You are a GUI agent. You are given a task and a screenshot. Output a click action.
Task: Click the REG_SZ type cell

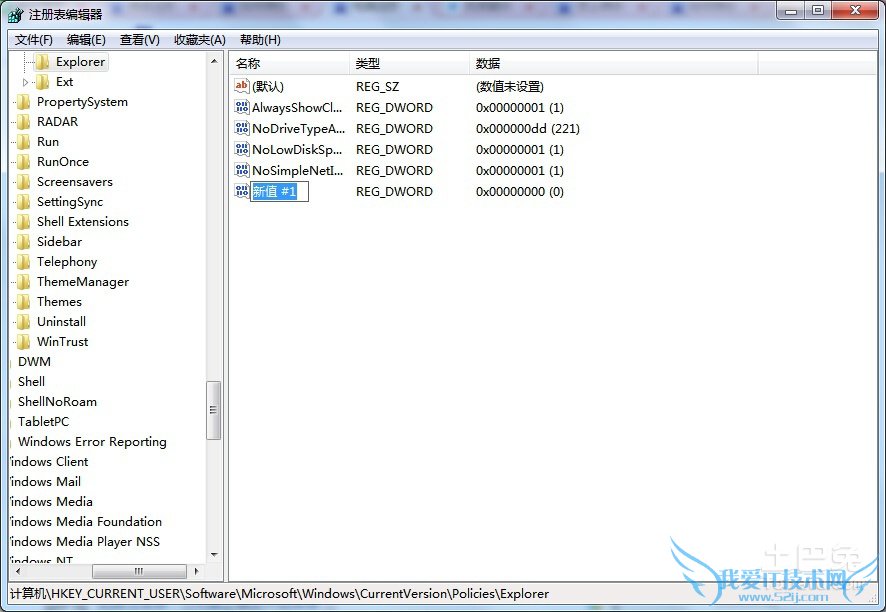pyautogui.click(x=377, y=86)
